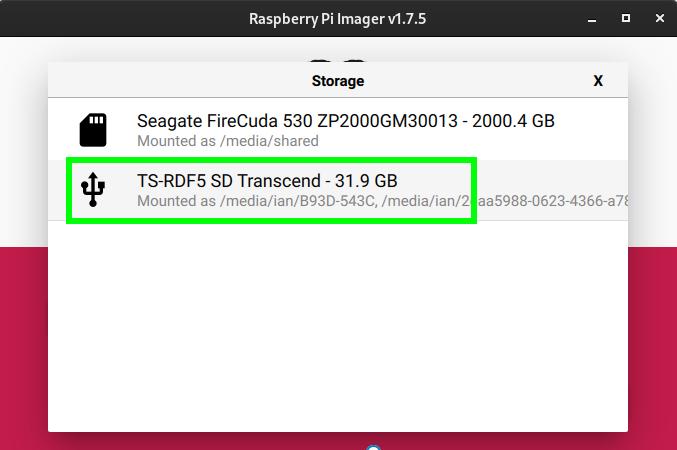The width and height of the screenshot is (677, 450).
Task: Click the small circle below the Storage dialog
Action: 372,446
